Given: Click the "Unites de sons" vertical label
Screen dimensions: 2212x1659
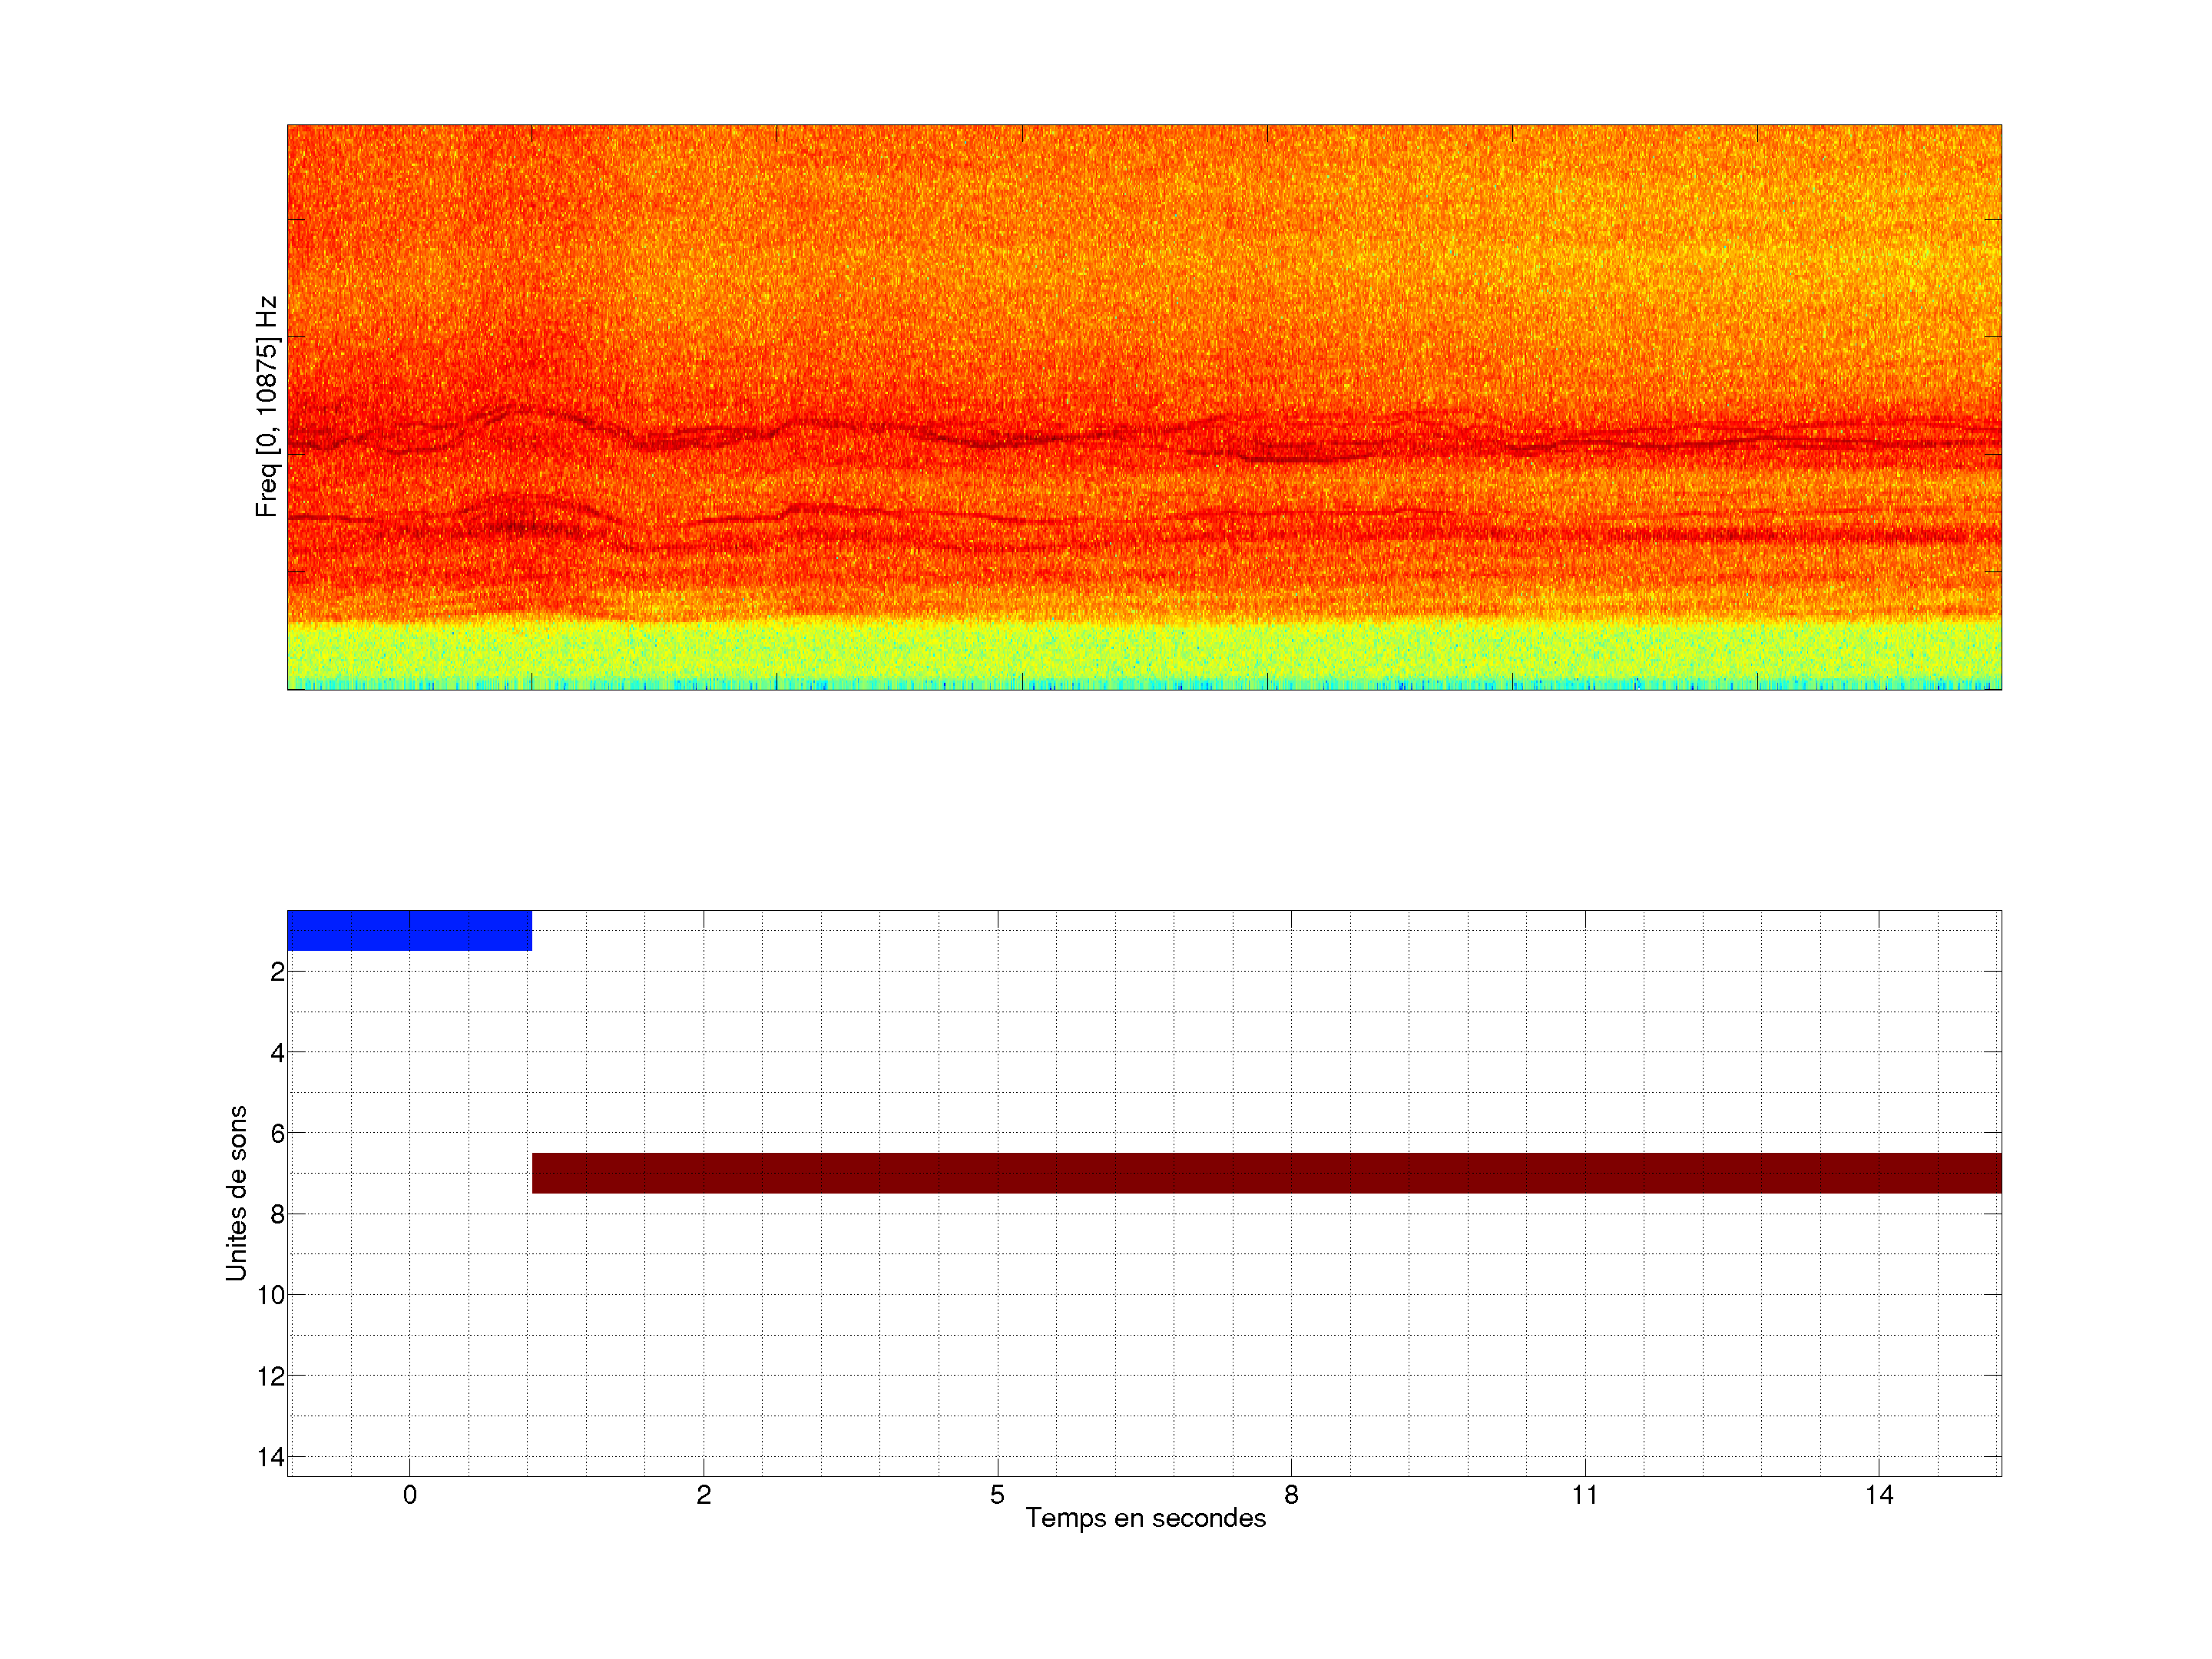Looking at the screenshot, I should tap(236, 1193).
